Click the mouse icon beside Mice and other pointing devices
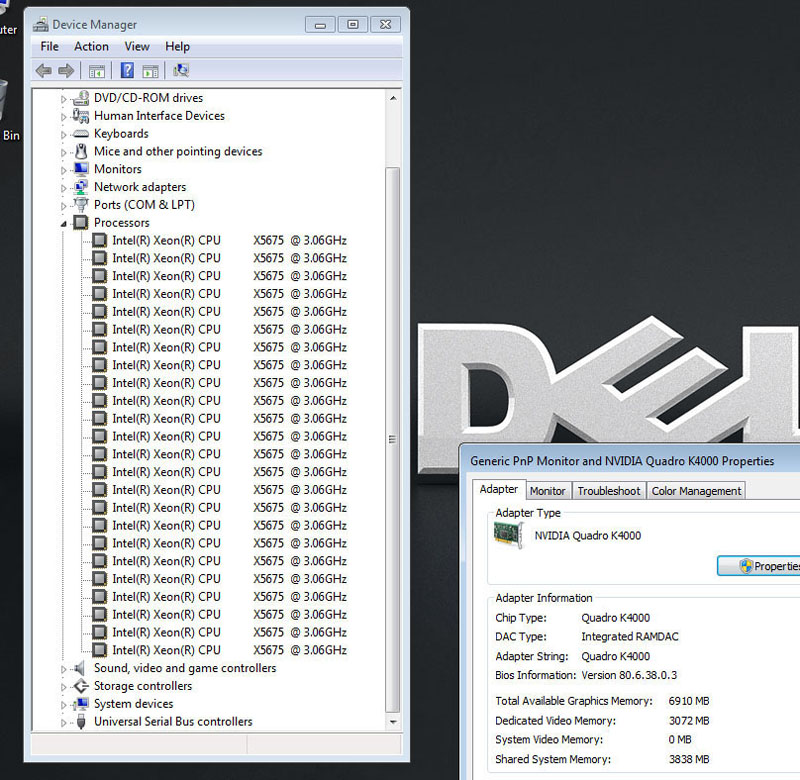The image size is (800, 780). (81, 151)
